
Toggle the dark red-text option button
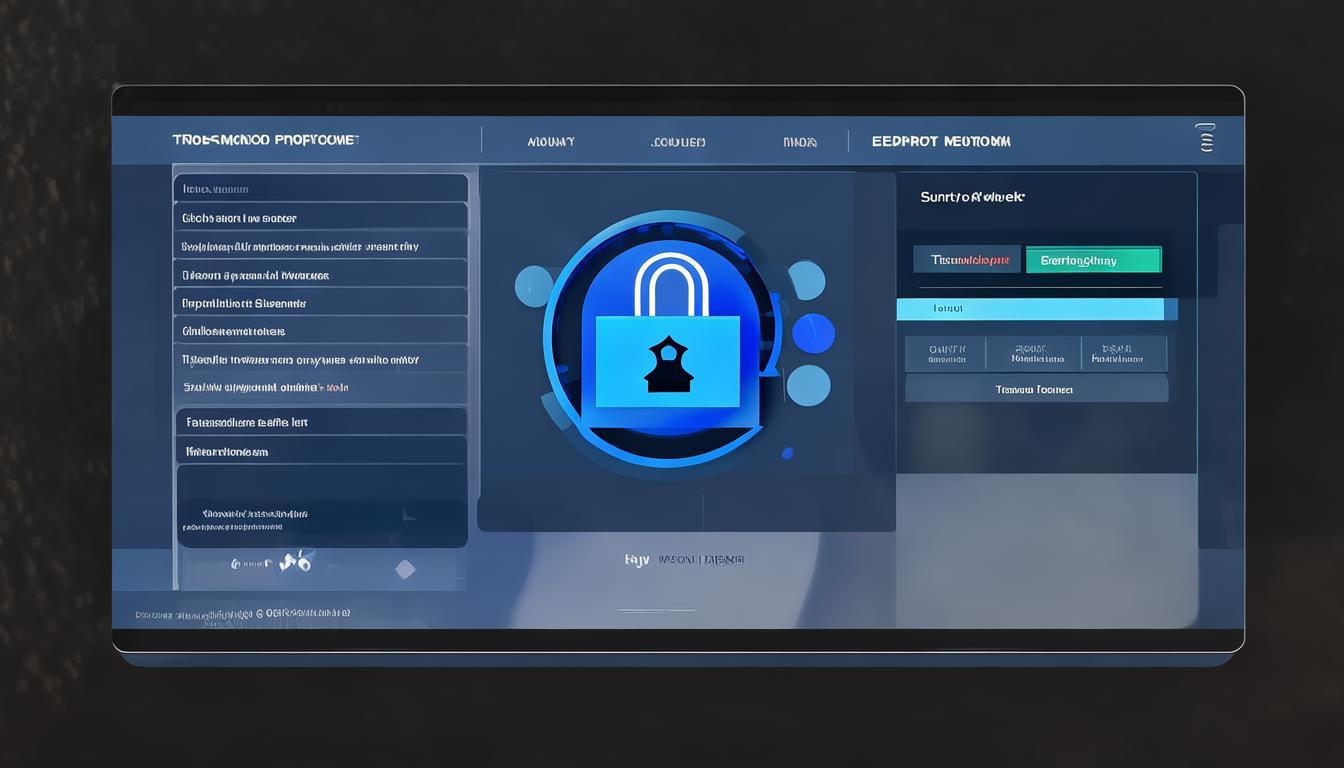967,260
